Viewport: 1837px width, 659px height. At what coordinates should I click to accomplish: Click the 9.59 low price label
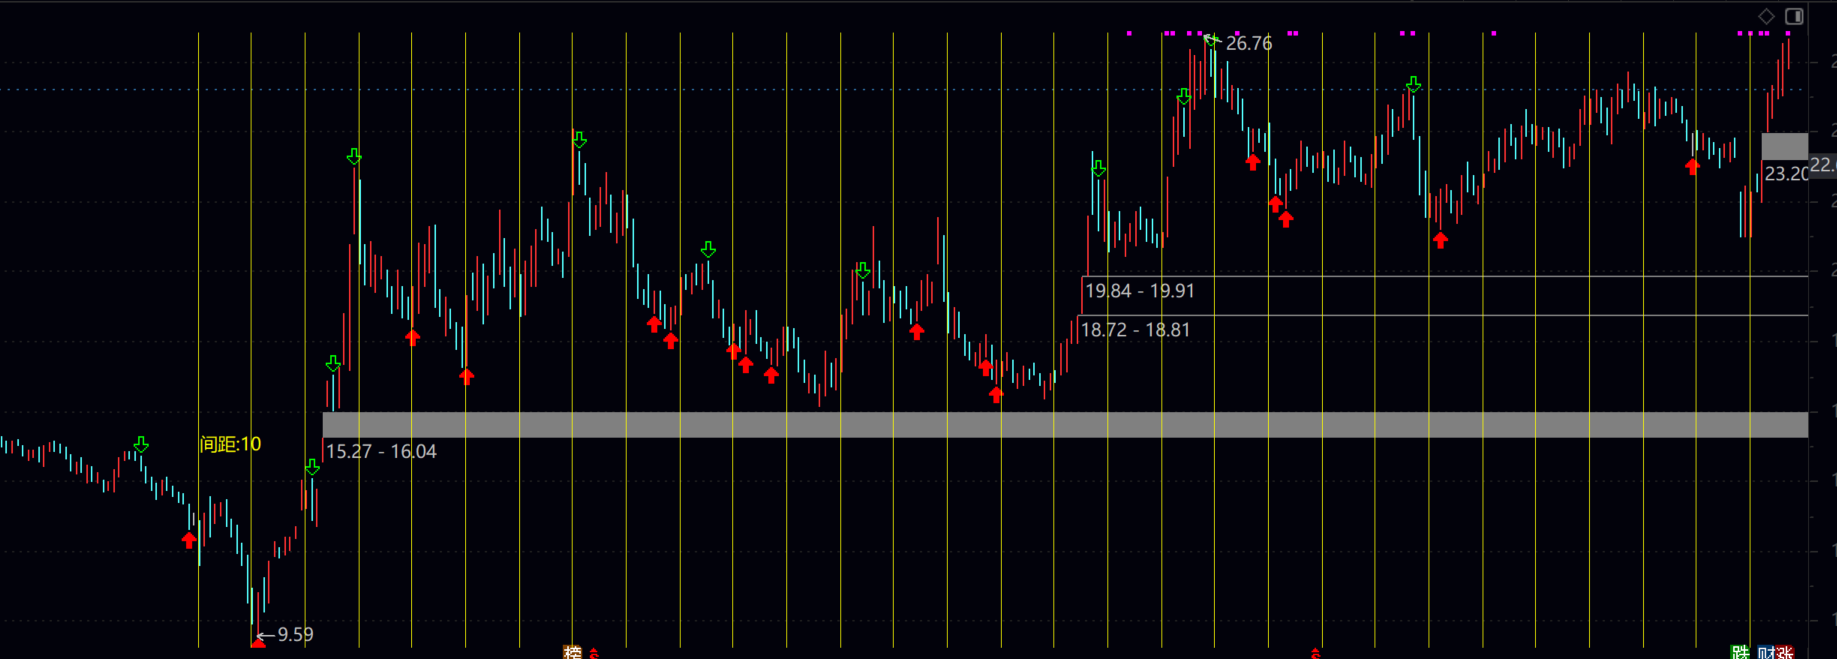(295, 635)
